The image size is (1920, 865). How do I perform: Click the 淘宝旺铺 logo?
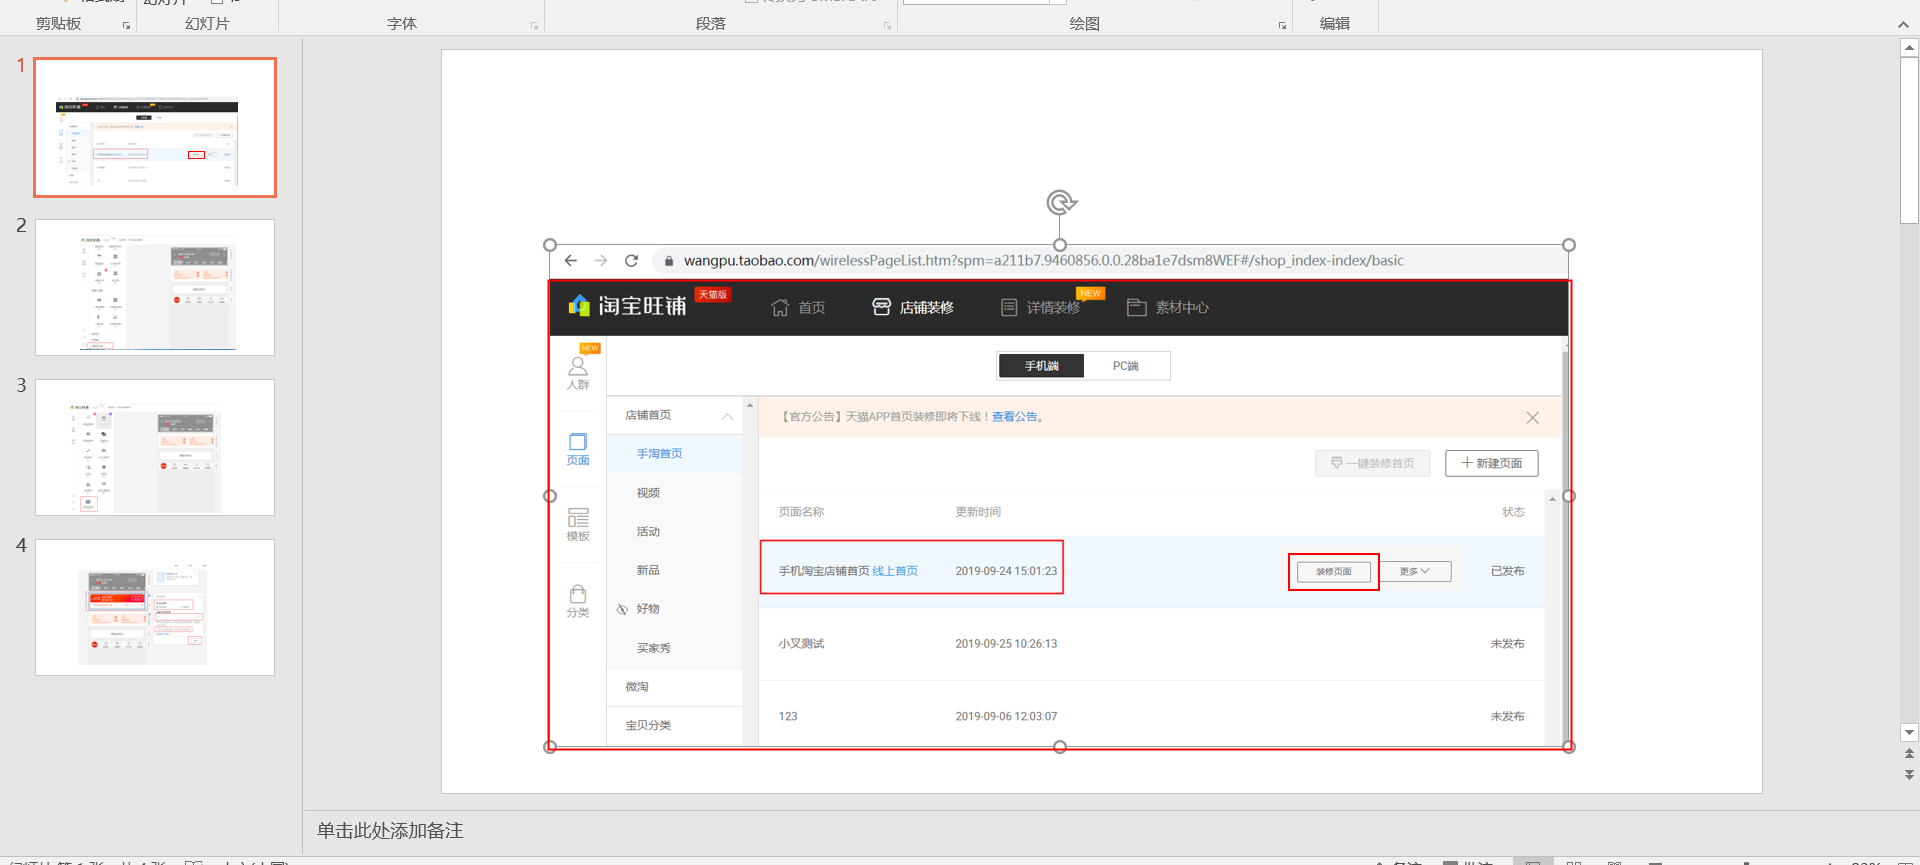[627, 306]
